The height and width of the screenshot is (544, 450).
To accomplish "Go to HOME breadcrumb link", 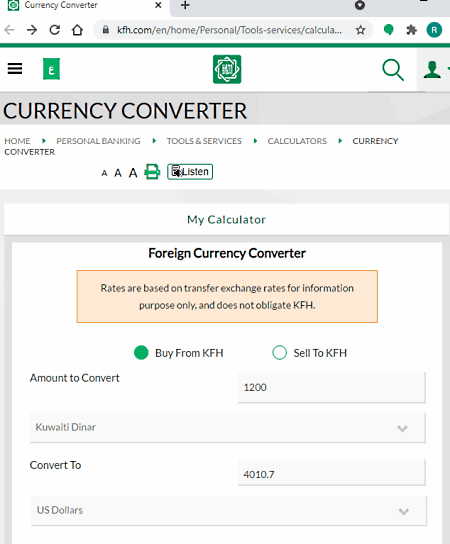I will (17, 141).
